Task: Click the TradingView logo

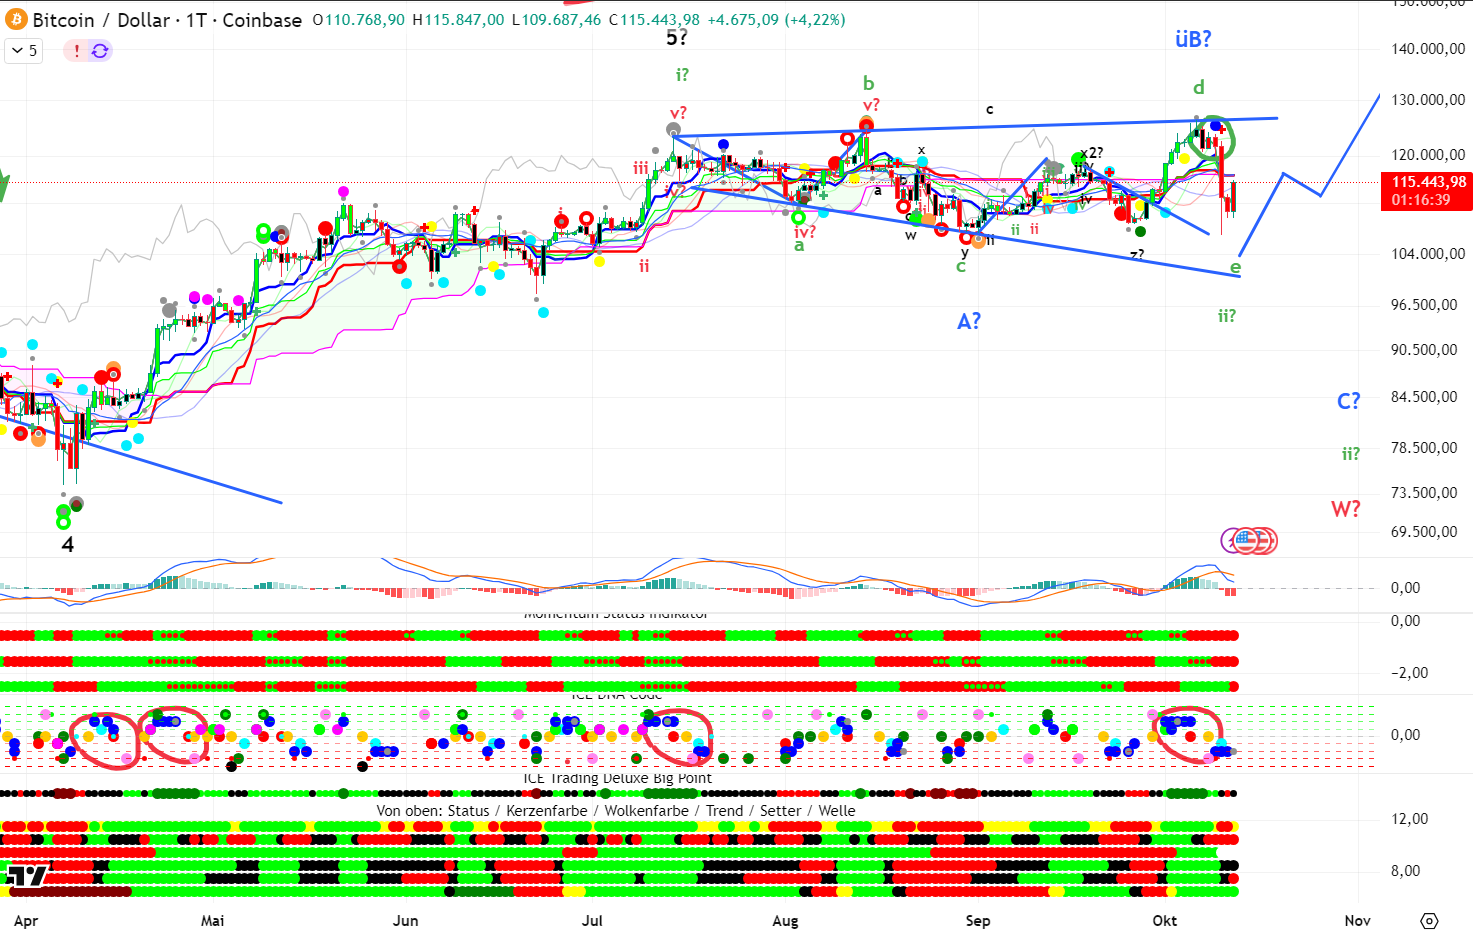Action: (27, 876)
